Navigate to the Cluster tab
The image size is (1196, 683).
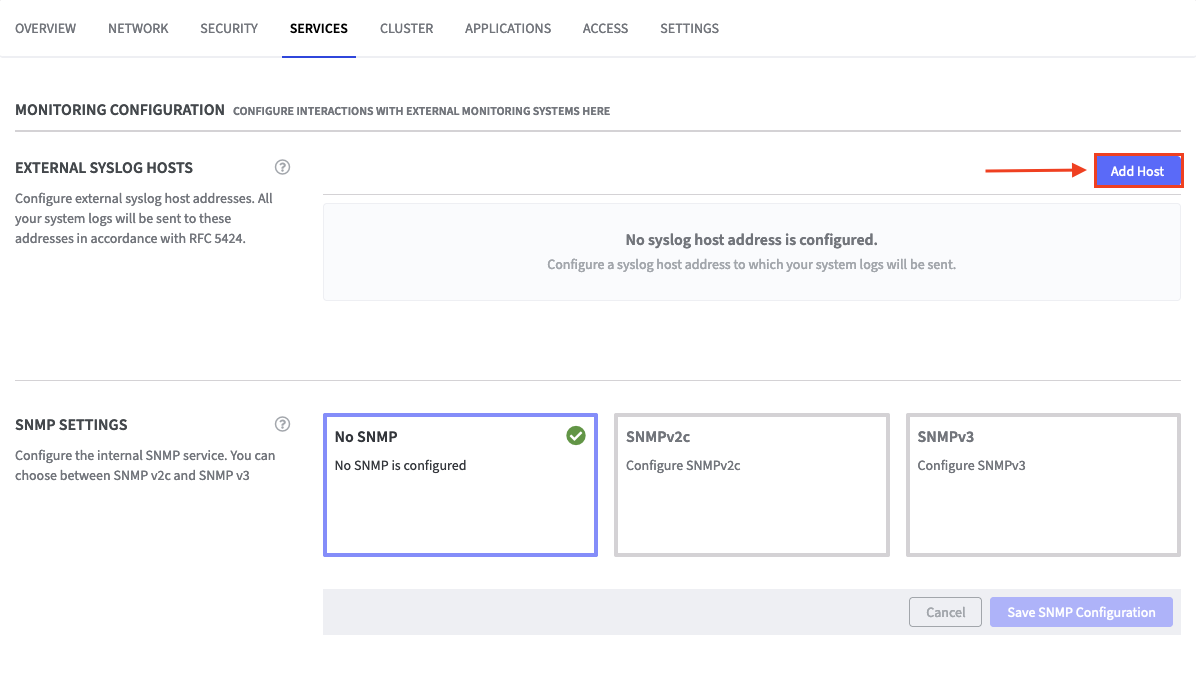point(406,28)
